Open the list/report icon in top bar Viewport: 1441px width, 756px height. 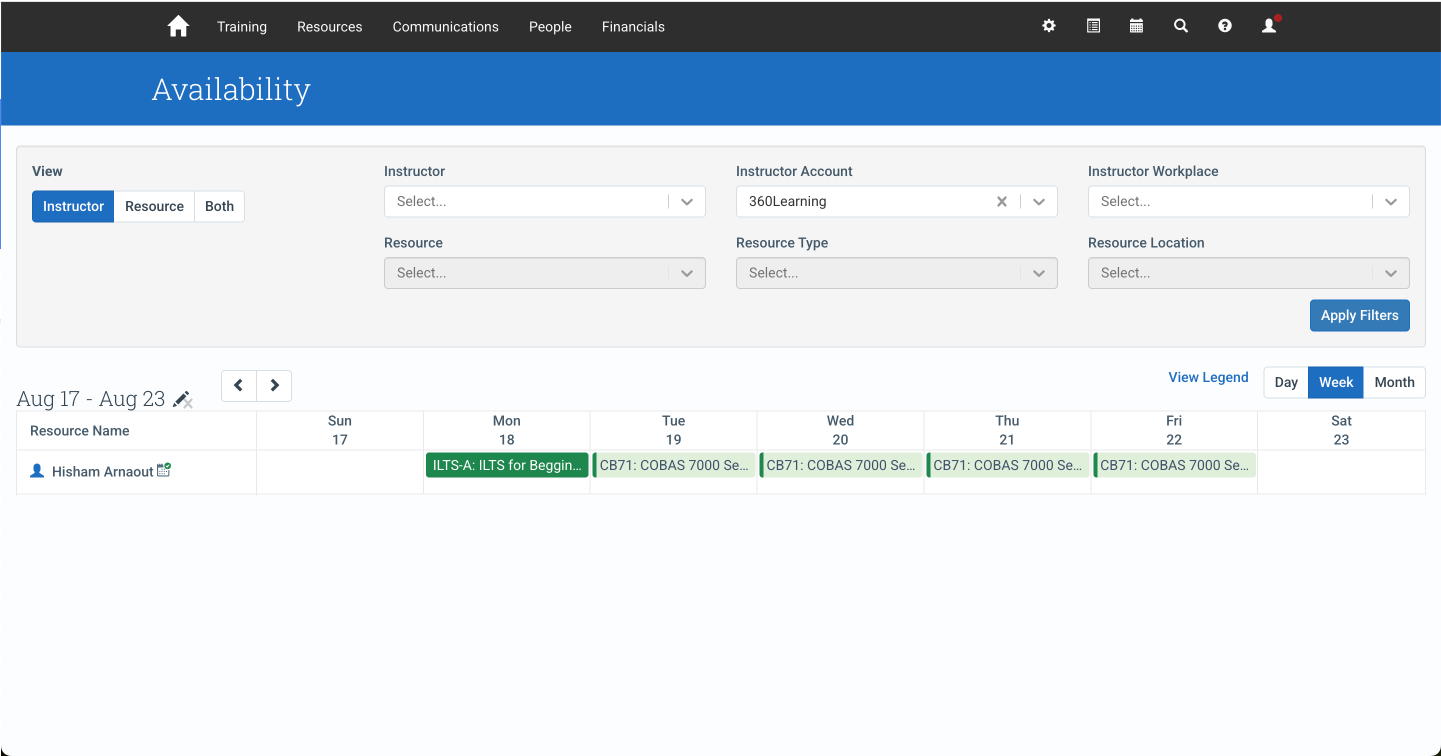[1093, 26]
